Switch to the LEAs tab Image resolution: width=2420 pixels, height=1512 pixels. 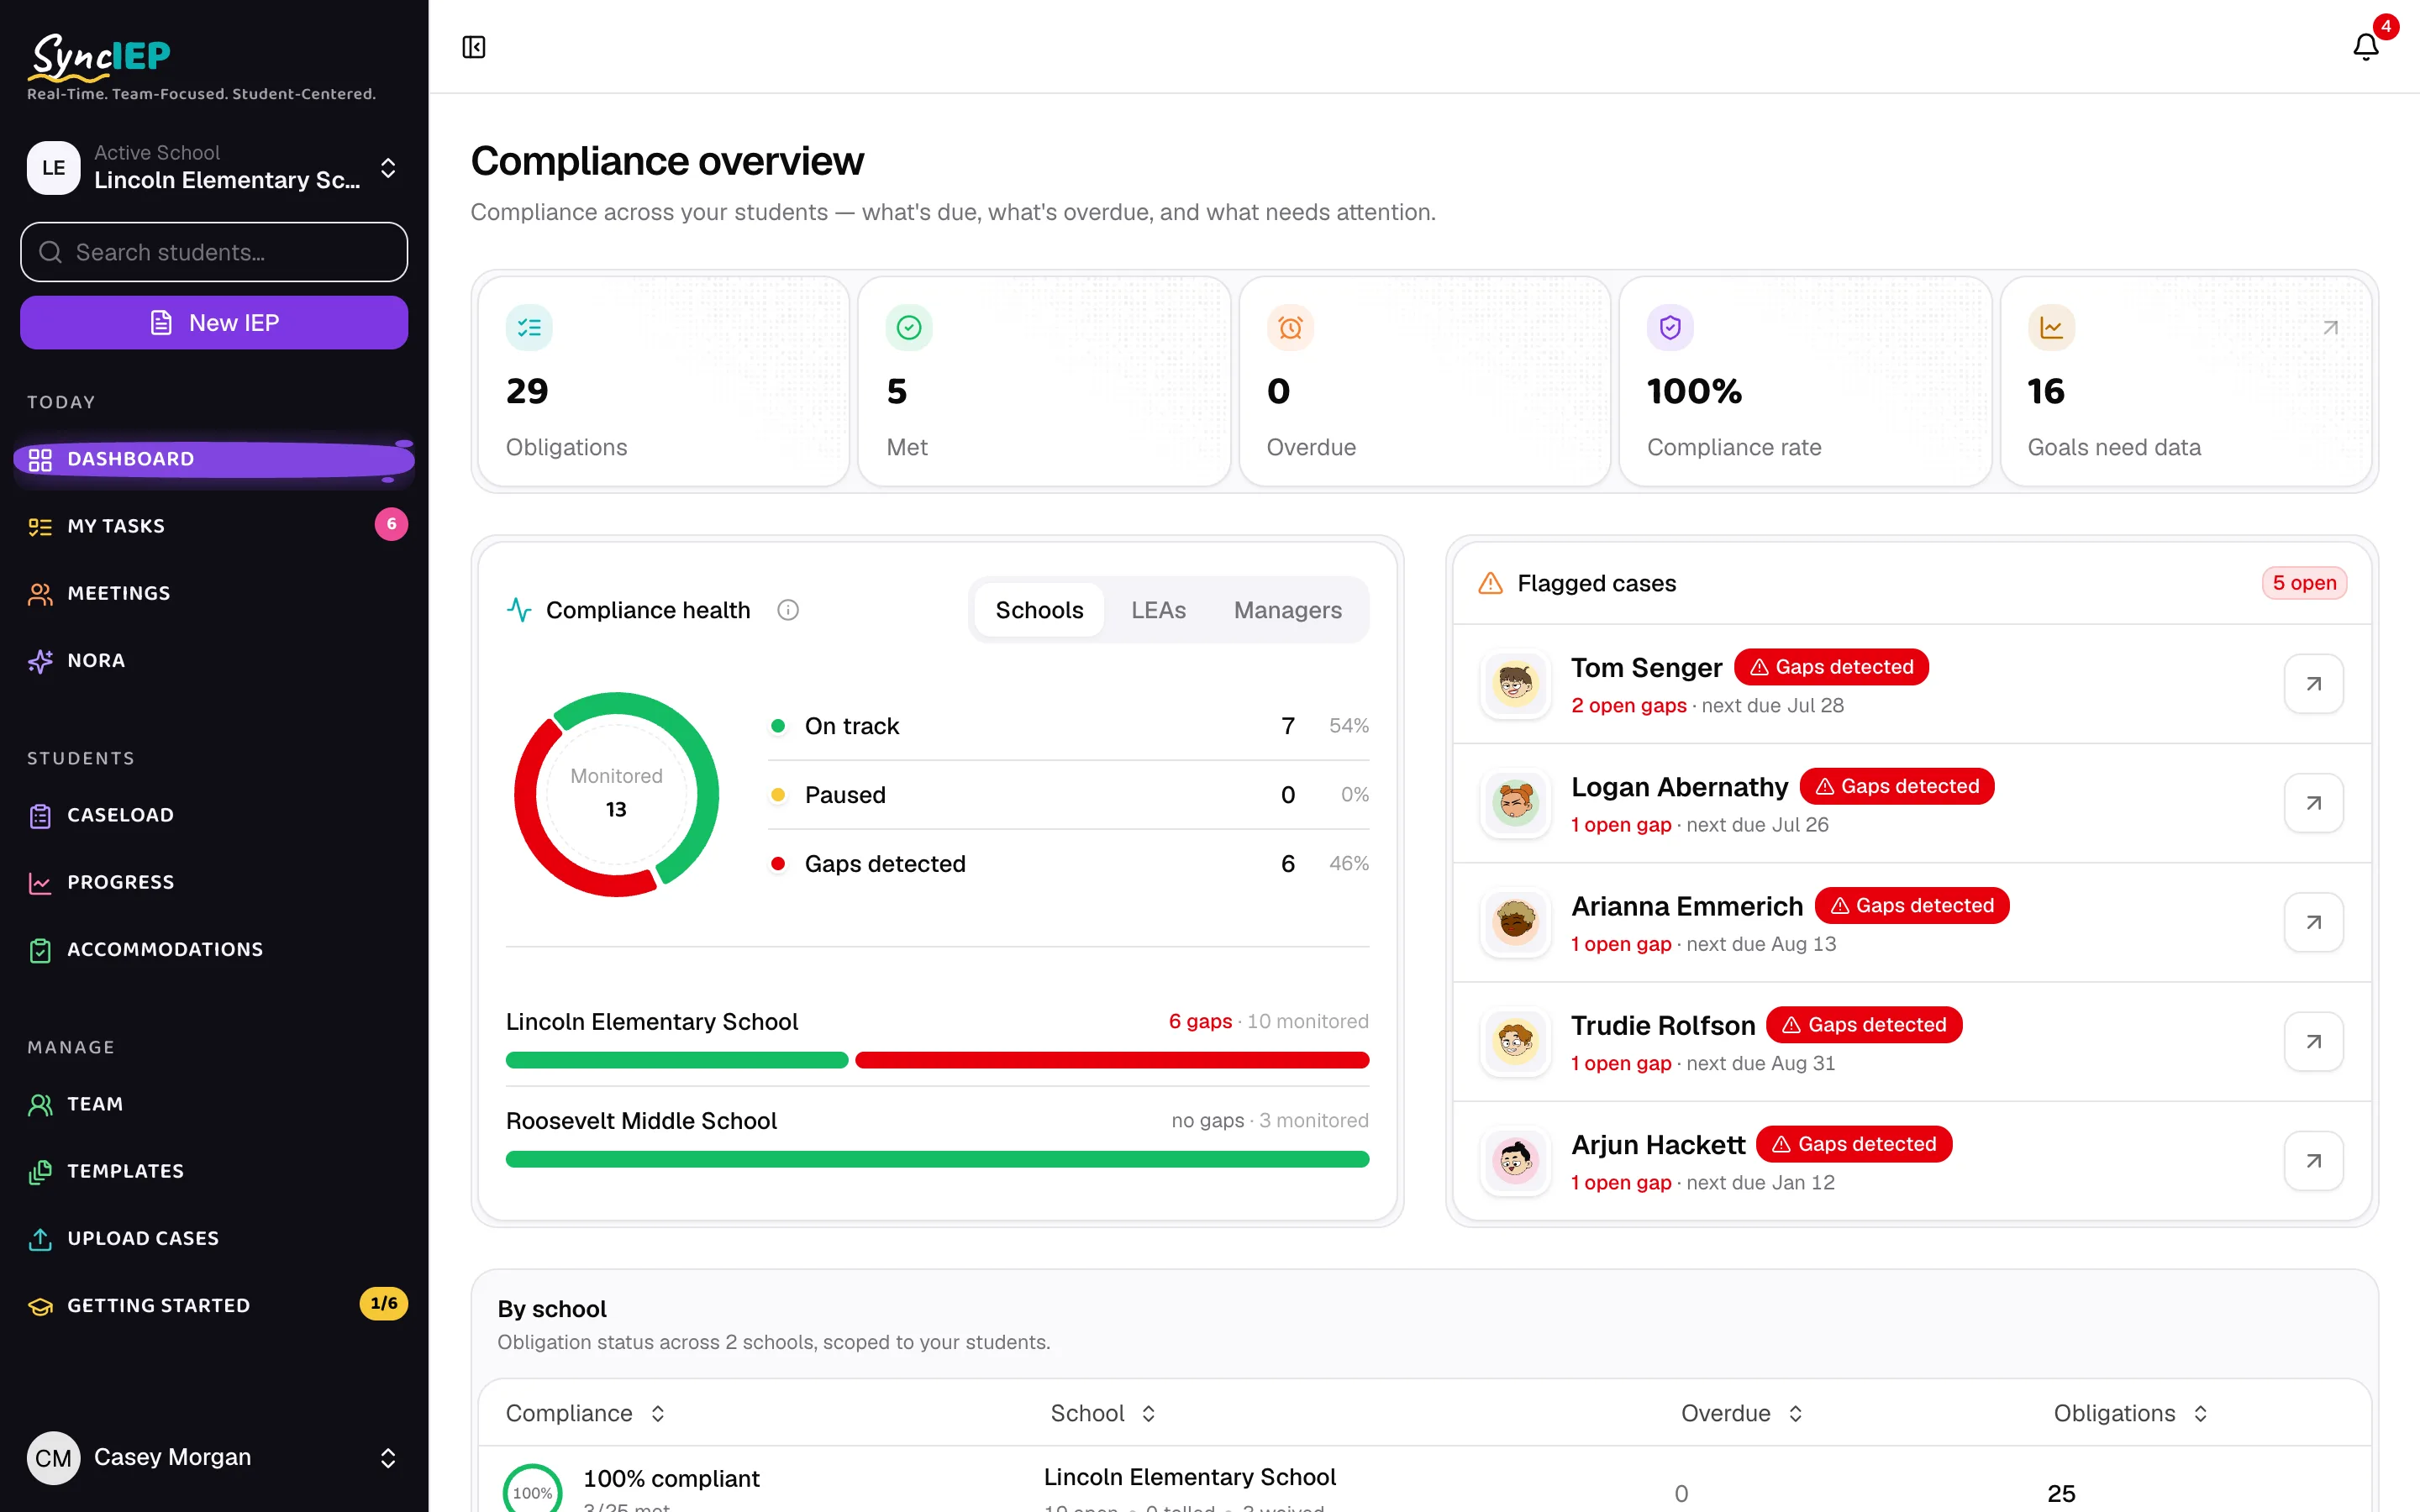[1158, 610]
